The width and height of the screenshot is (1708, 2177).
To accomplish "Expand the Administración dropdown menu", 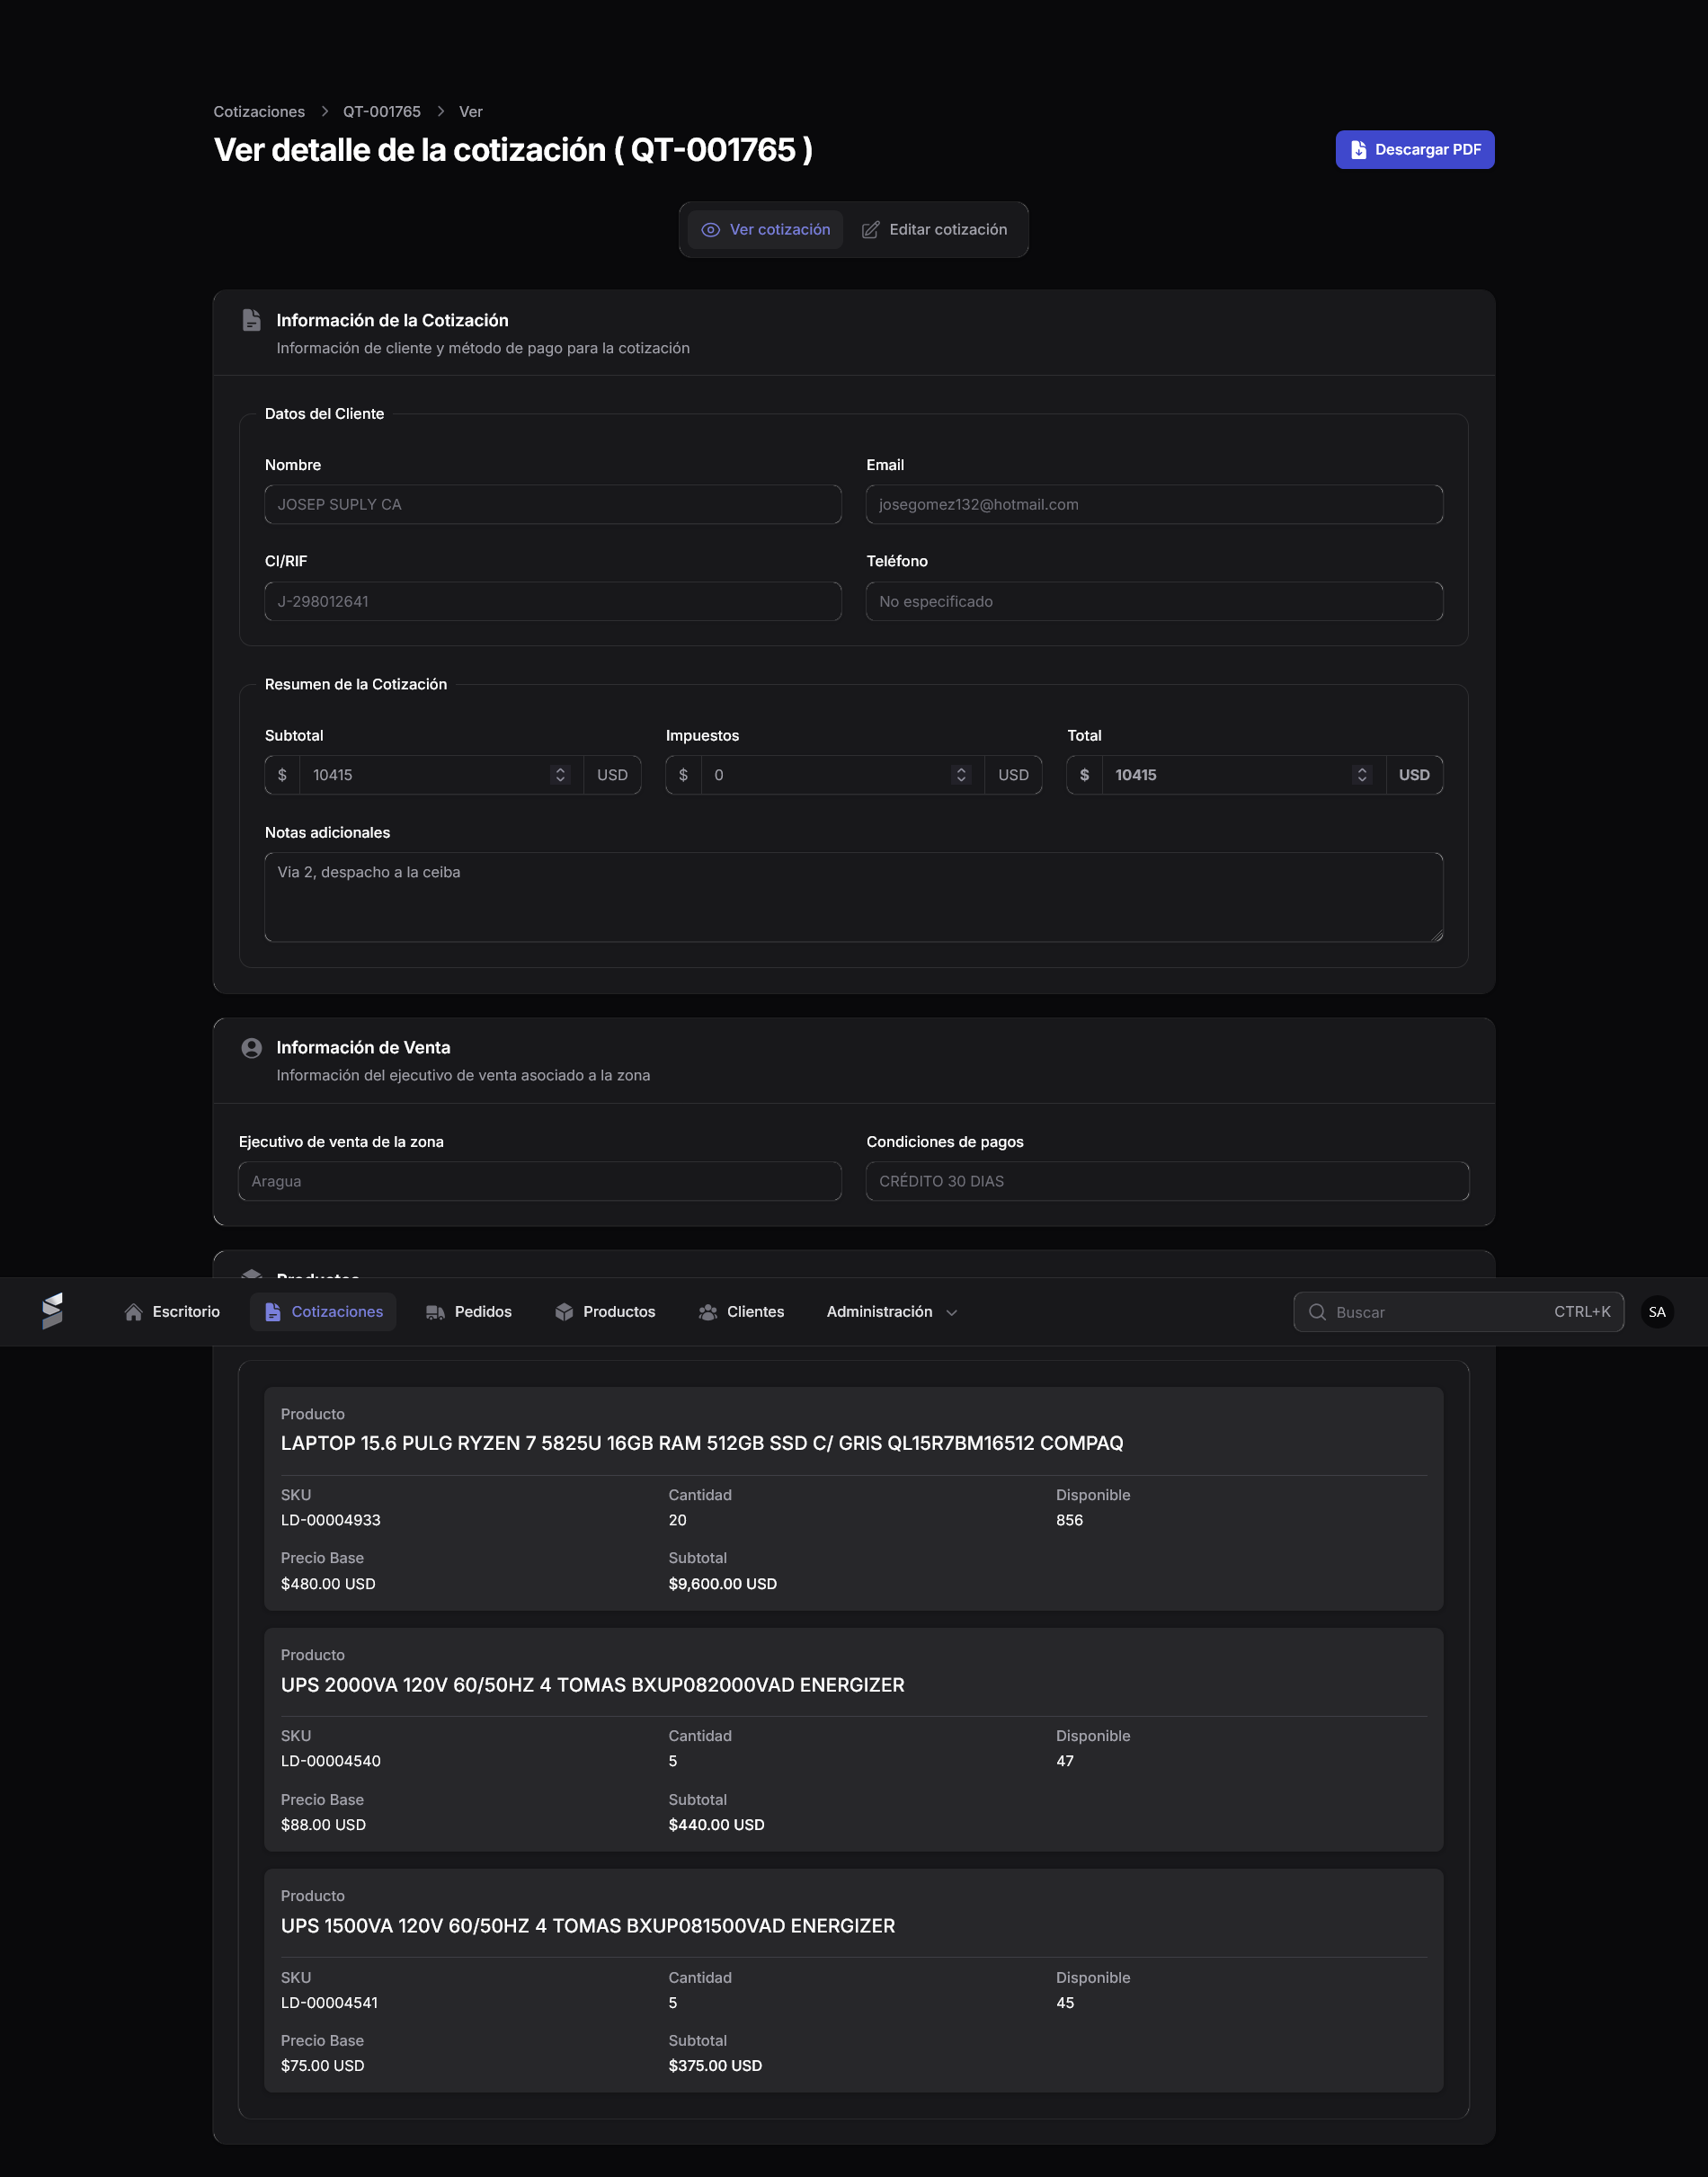I will point(891,1311).
